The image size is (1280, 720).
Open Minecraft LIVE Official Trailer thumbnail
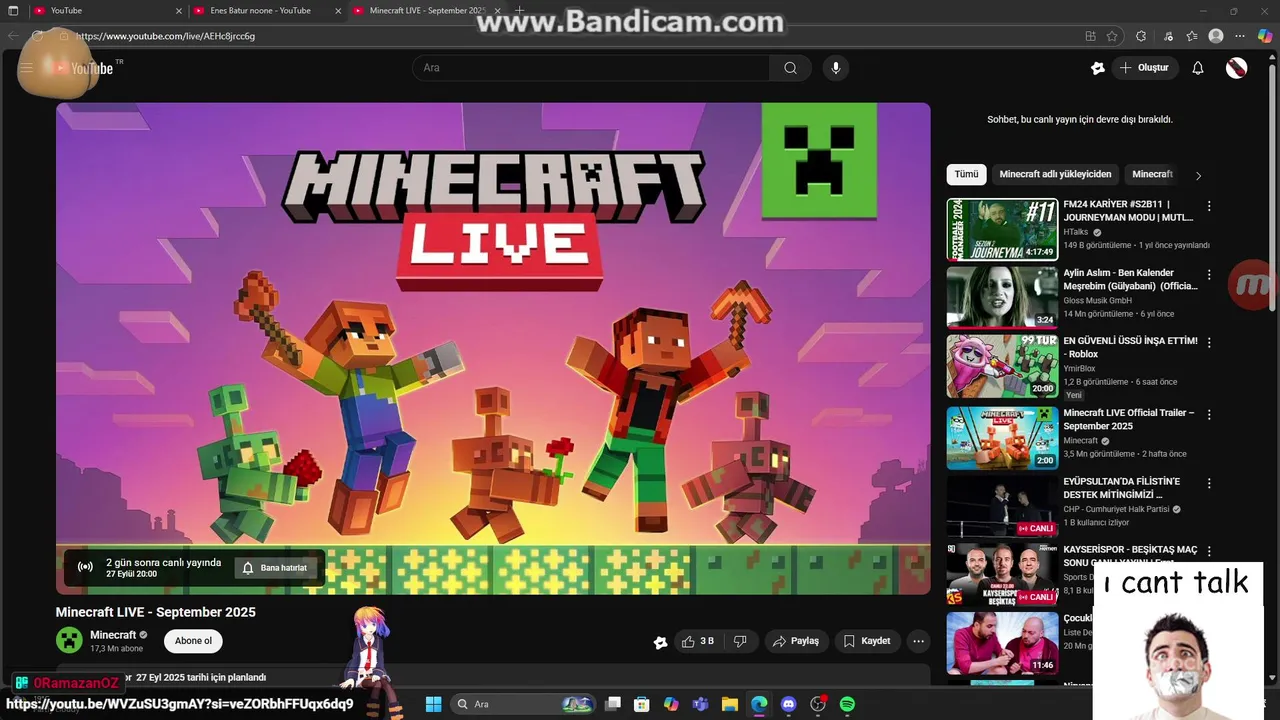point(1002,437)
